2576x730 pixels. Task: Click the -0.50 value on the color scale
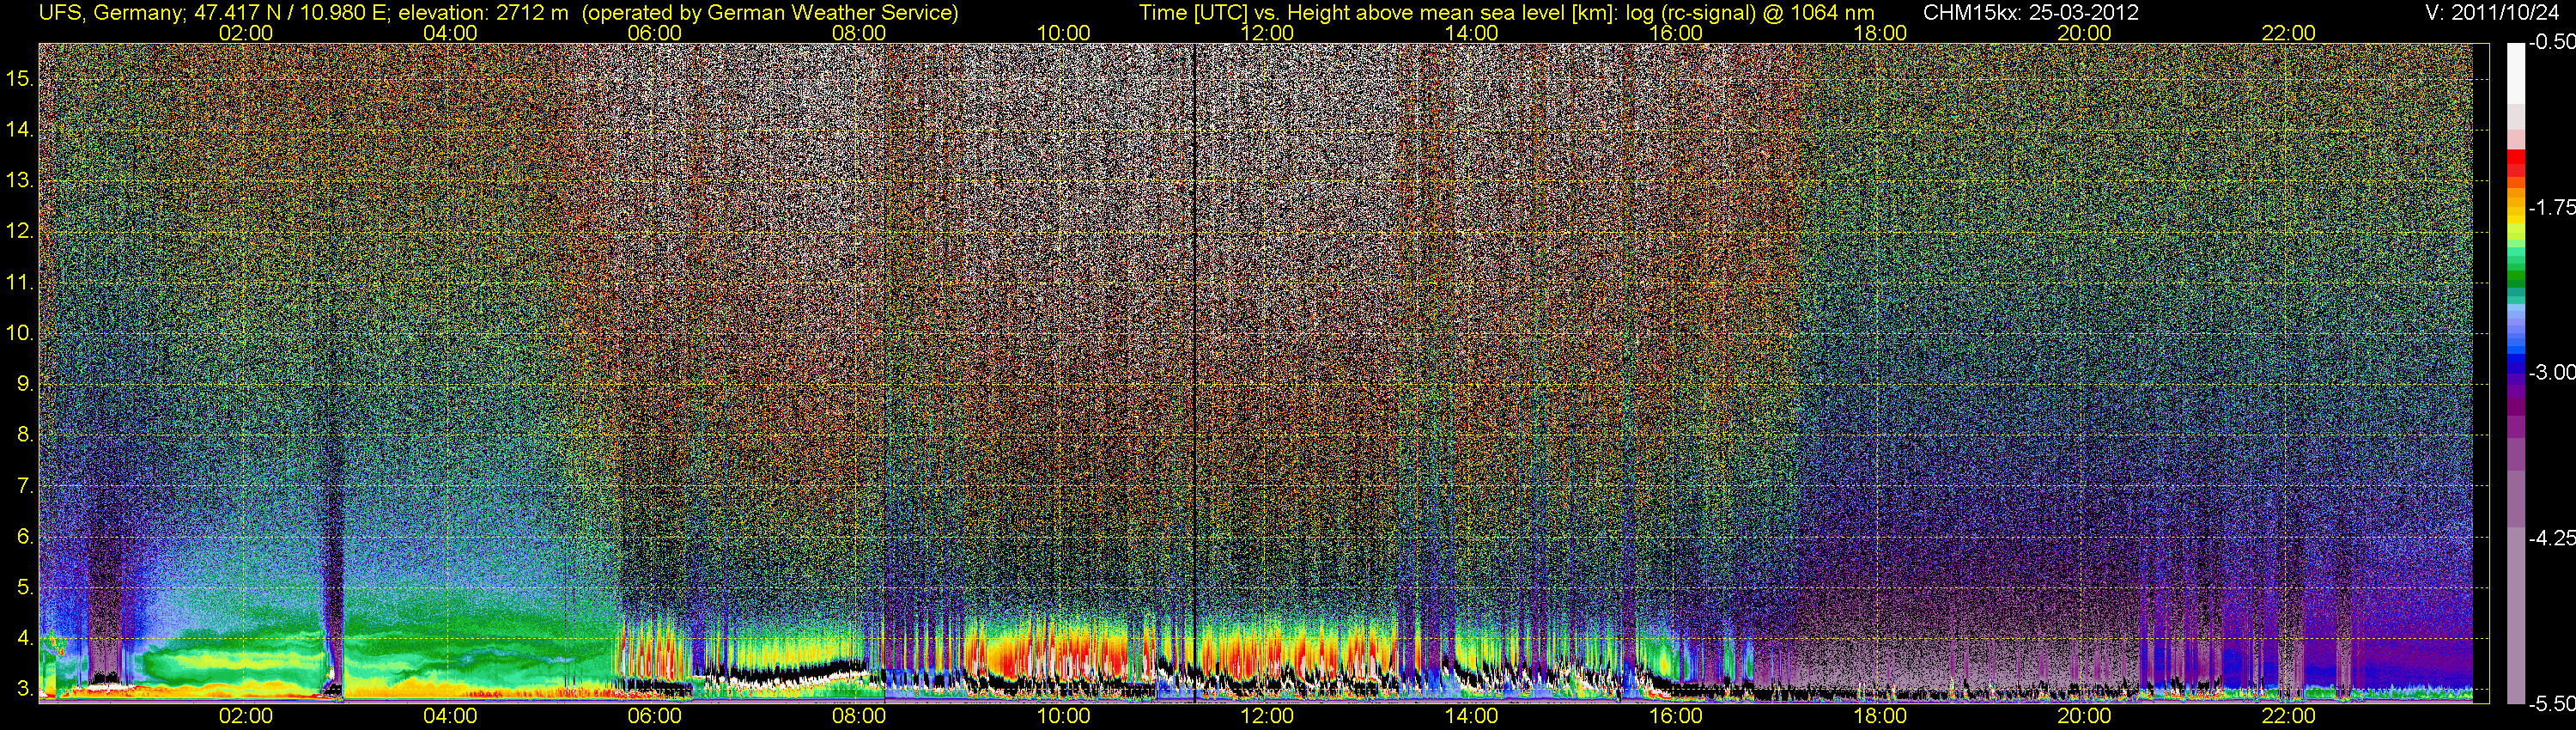pyautogui.click(x=2551, y=43)
